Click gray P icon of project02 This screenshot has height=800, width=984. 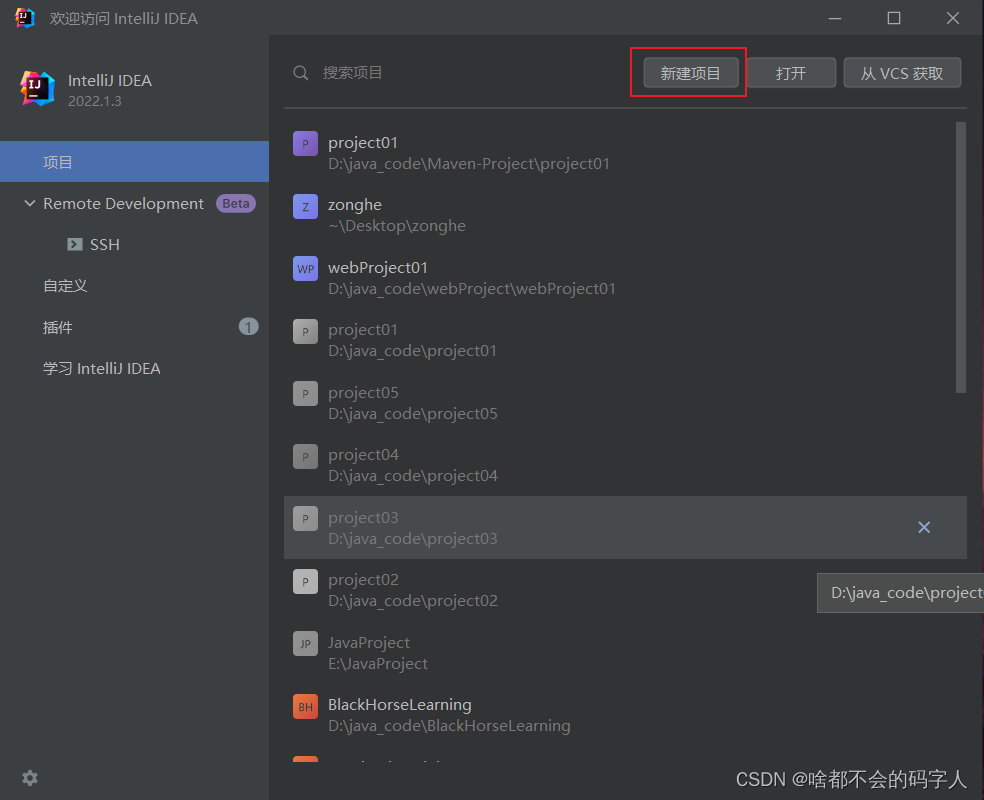(305, 581)
